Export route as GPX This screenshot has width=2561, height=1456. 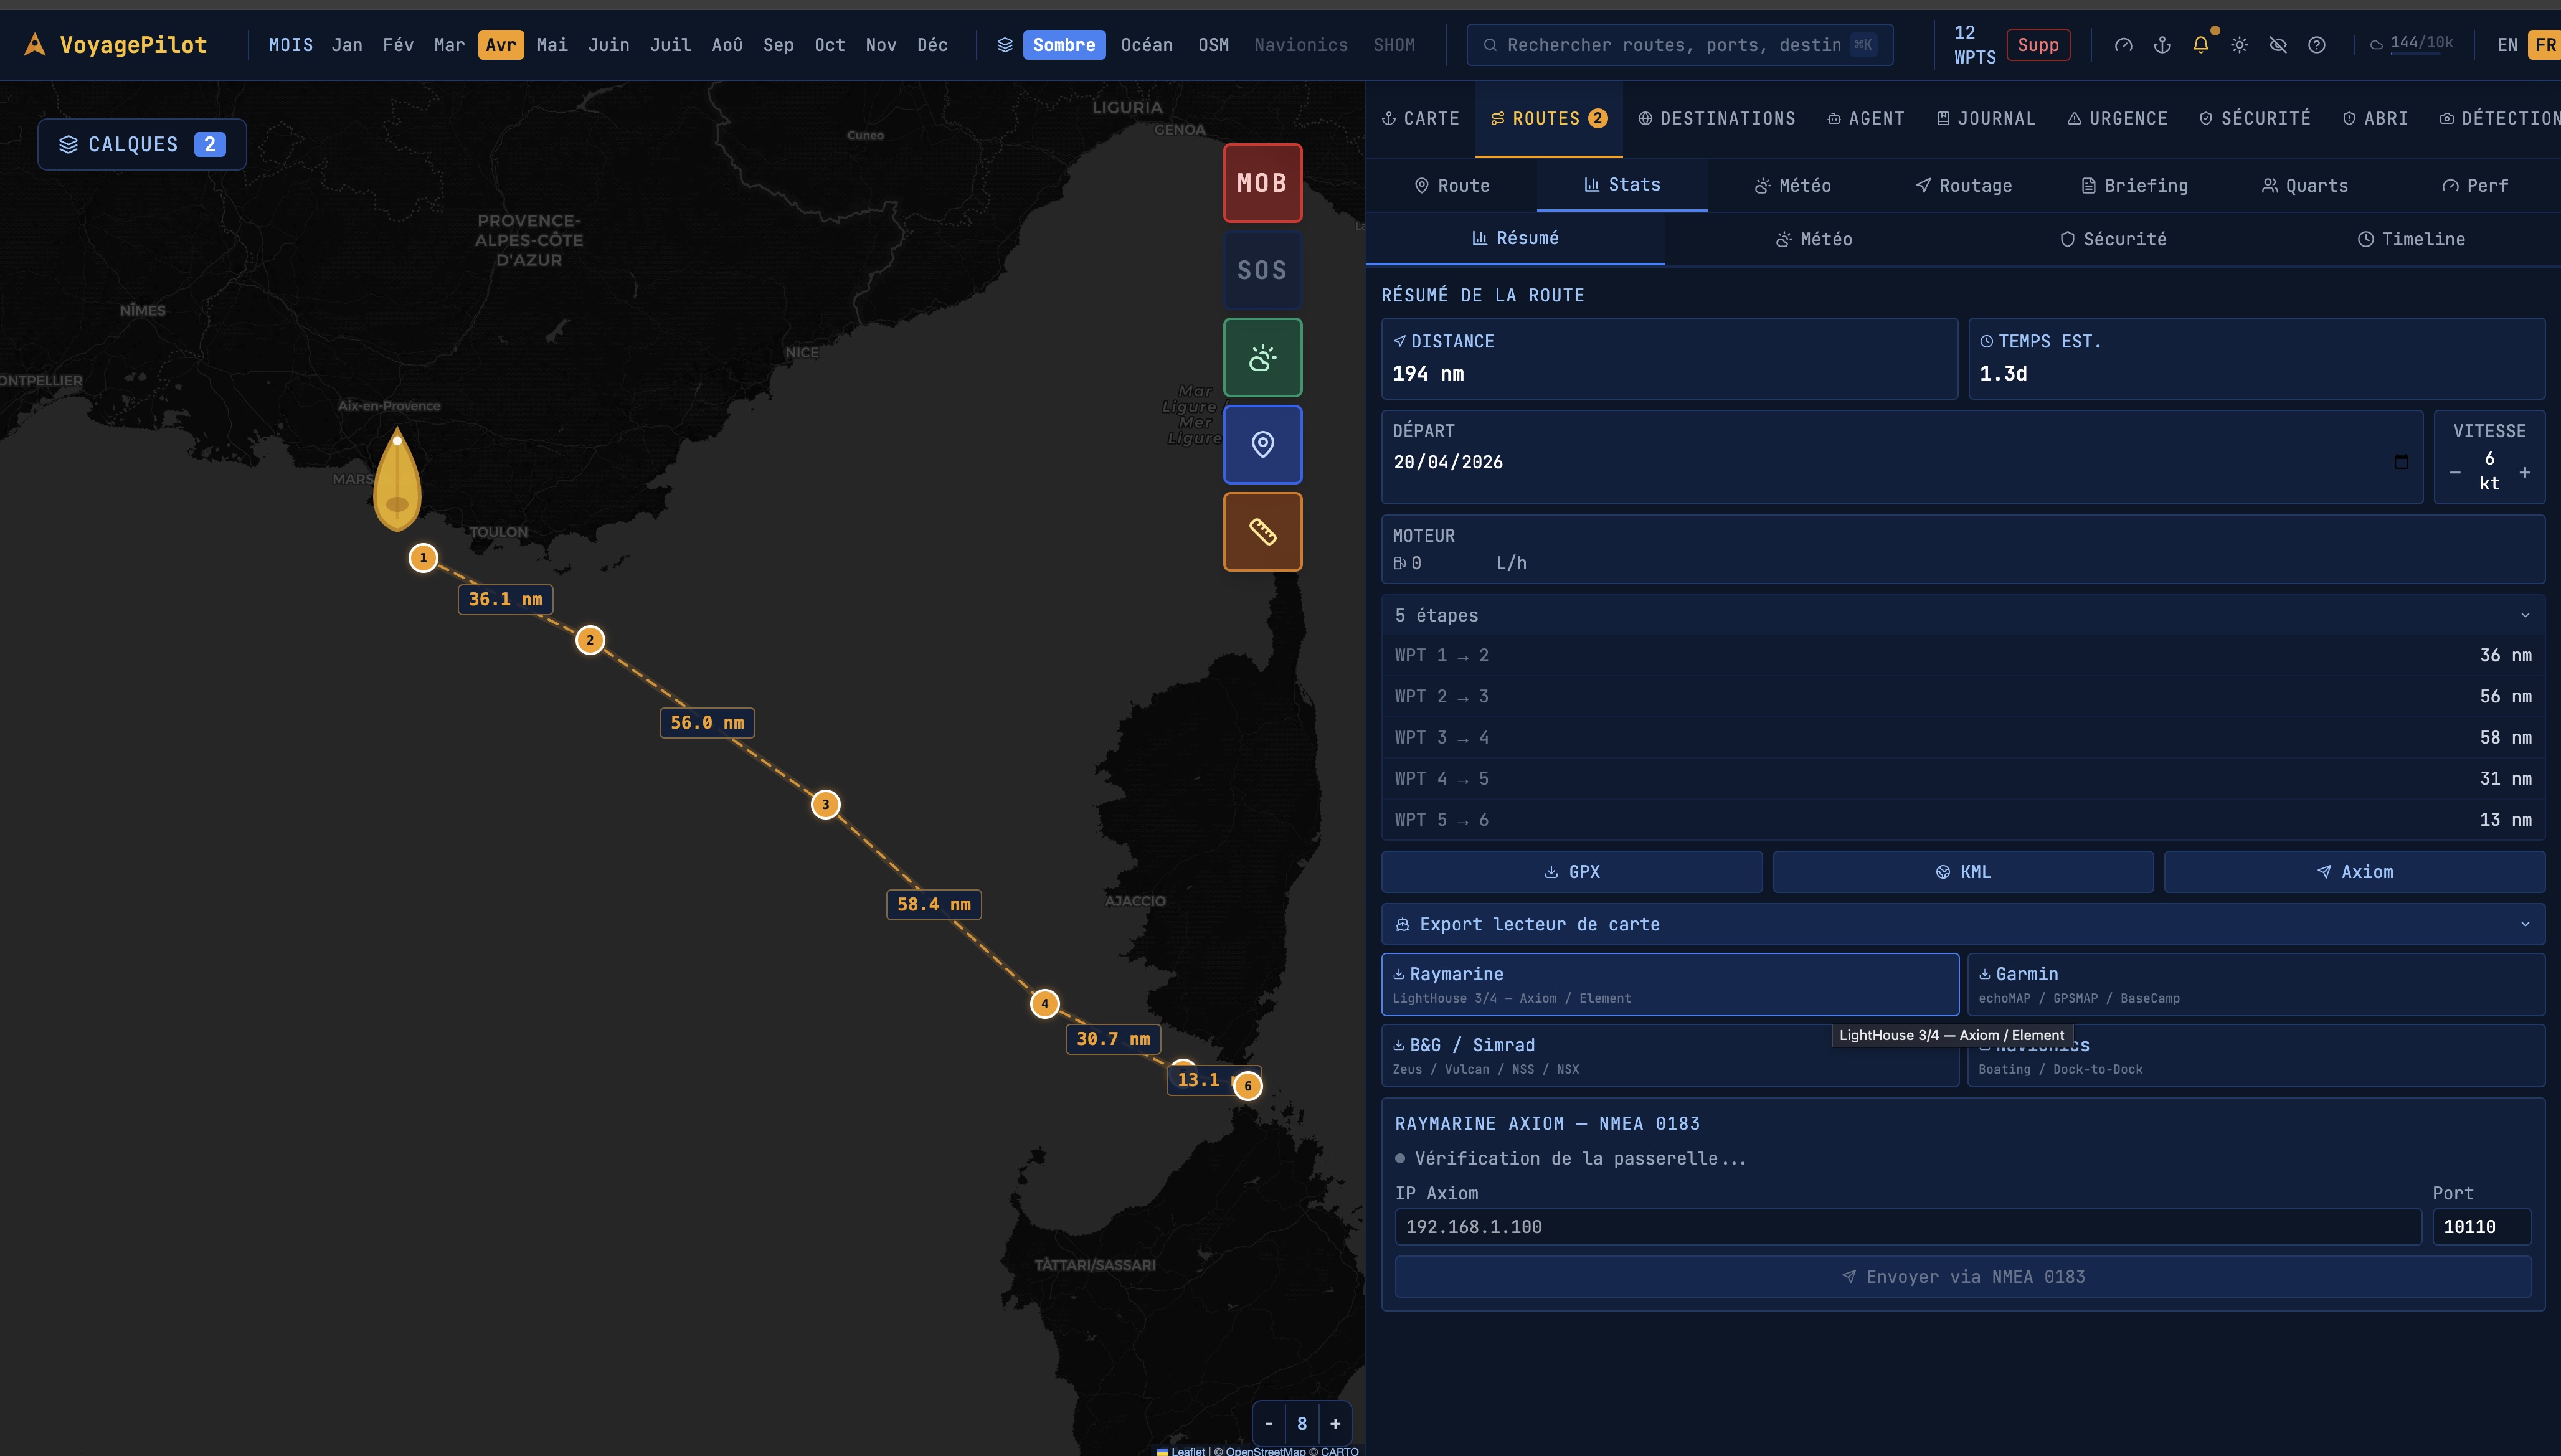point(1572,872)
